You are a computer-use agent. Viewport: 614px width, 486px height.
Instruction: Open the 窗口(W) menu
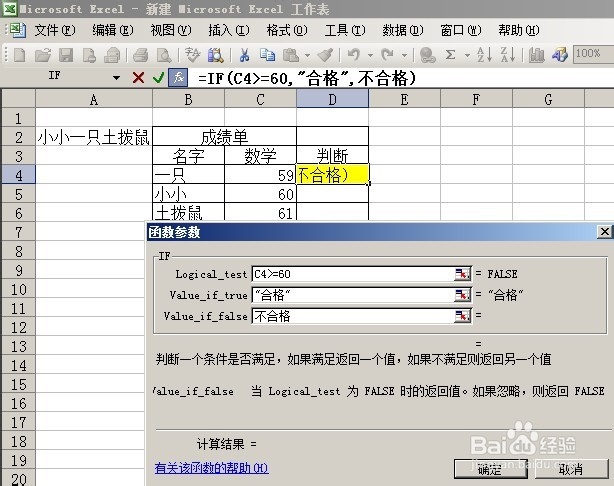tap(460, 31)
